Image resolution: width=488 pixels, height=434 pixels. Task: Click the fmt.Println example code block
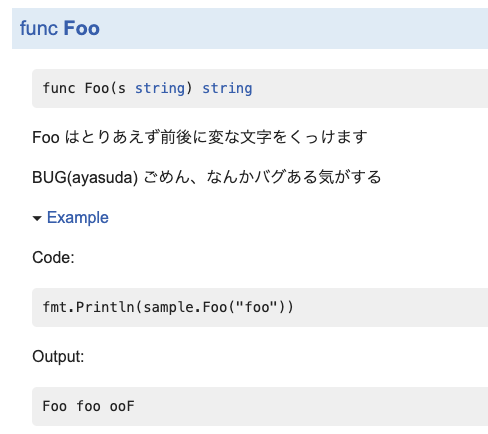click(260, 307)
